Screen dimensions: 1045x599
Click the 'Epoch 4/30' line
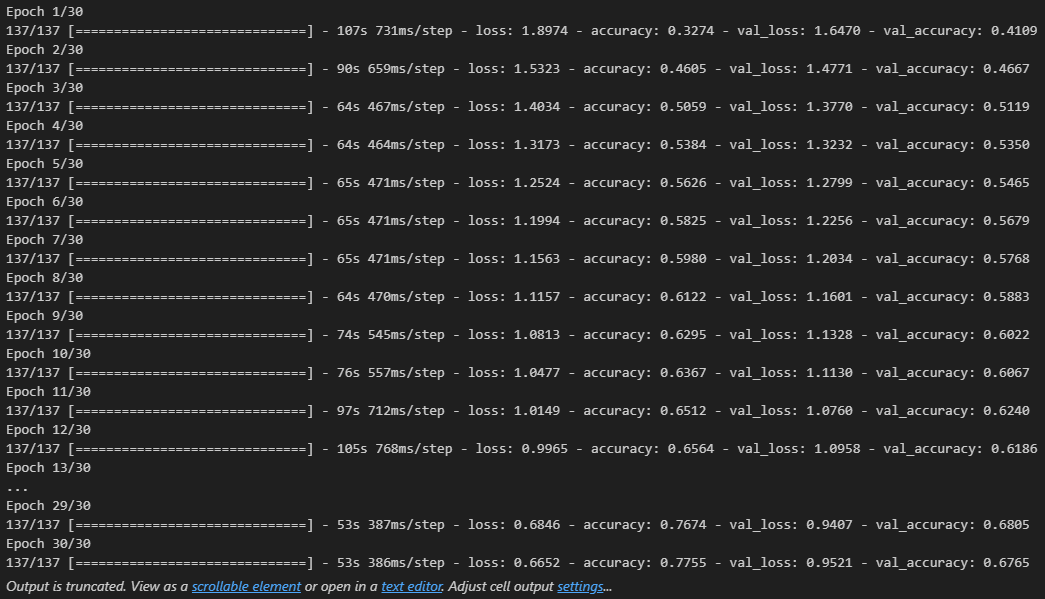45,125
